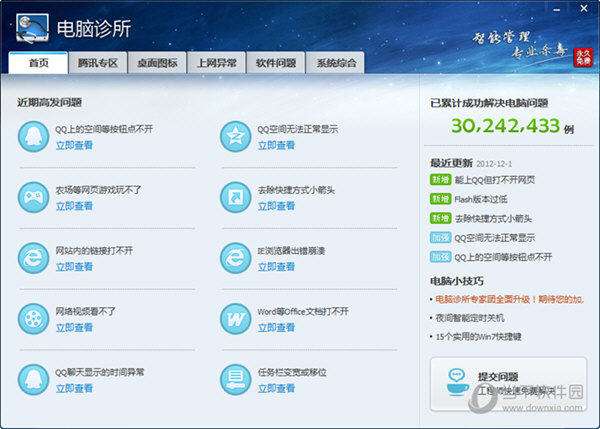Viewport: 600px width, 429px height.
Task: Click the 新增 badge next to Flash版本过低
Action: pyautogui.click(x=440, y=199)
